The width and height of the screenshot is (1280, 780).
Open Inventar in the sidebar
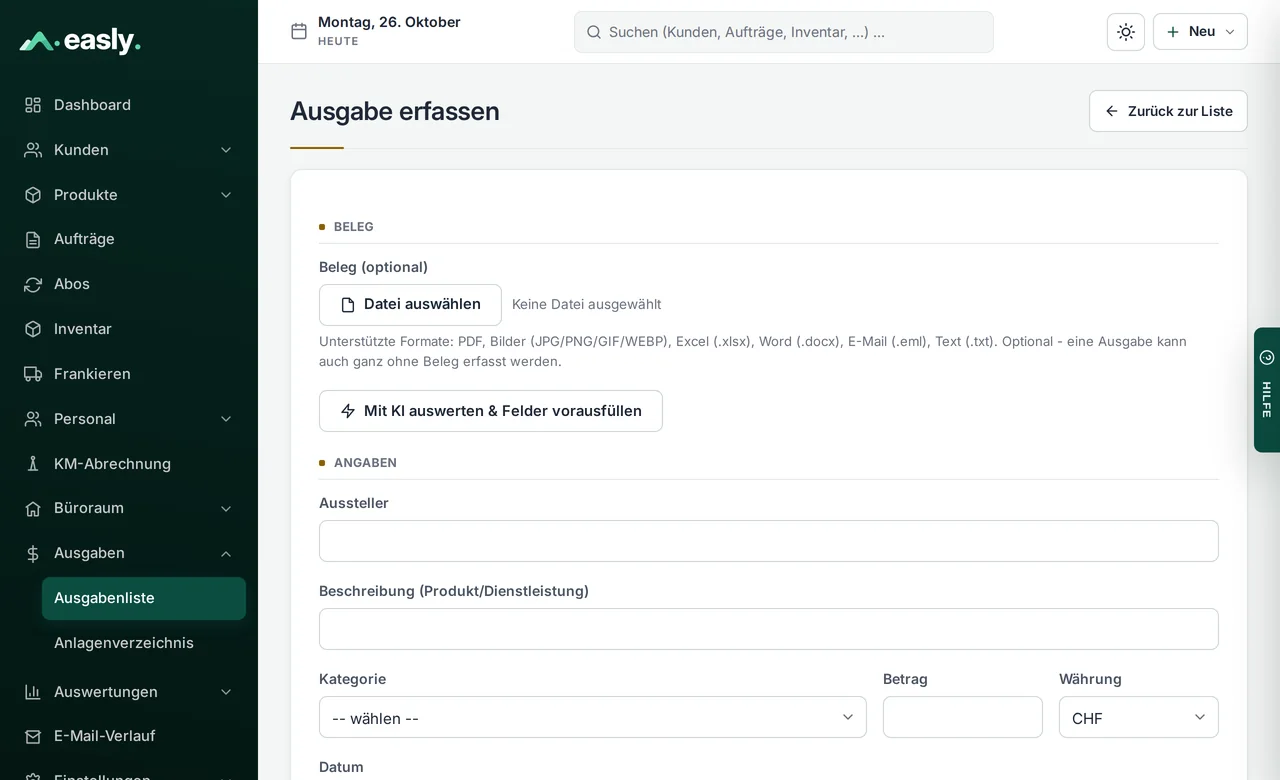pos(129,329)
